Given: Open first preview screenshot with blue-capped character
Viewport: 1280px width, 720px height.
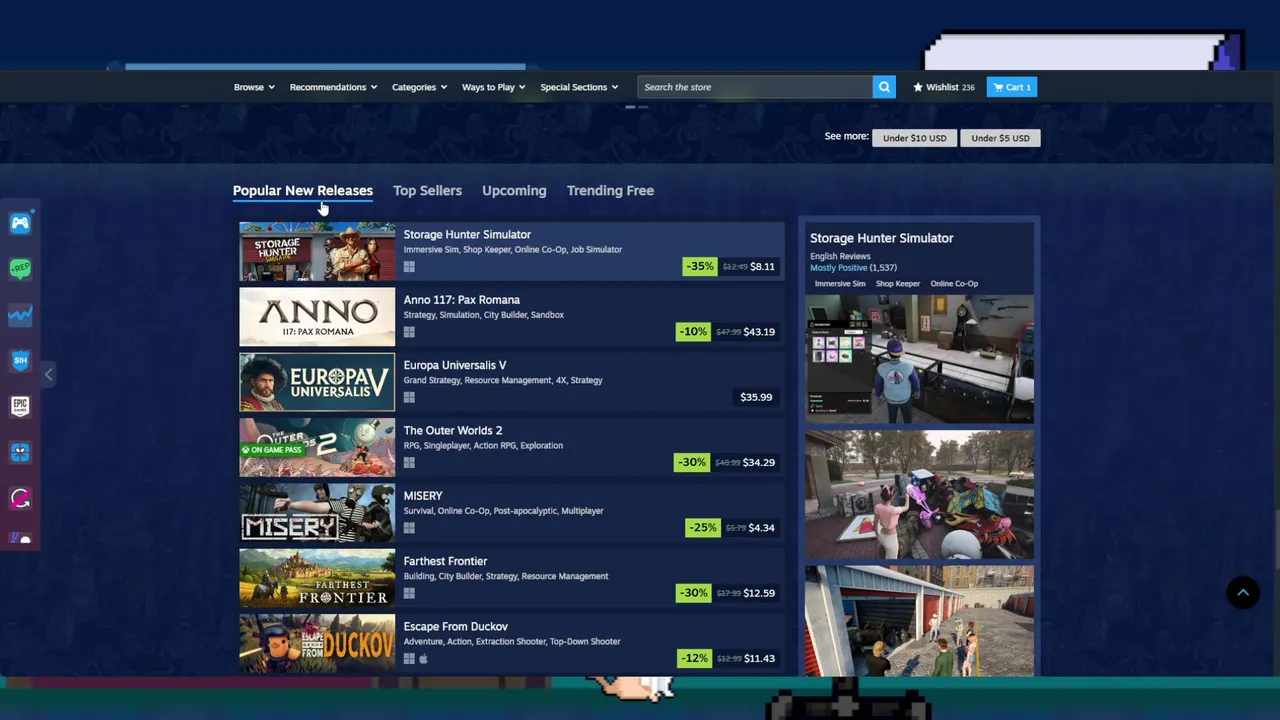Looking at the screenshot, I should 919,359.
